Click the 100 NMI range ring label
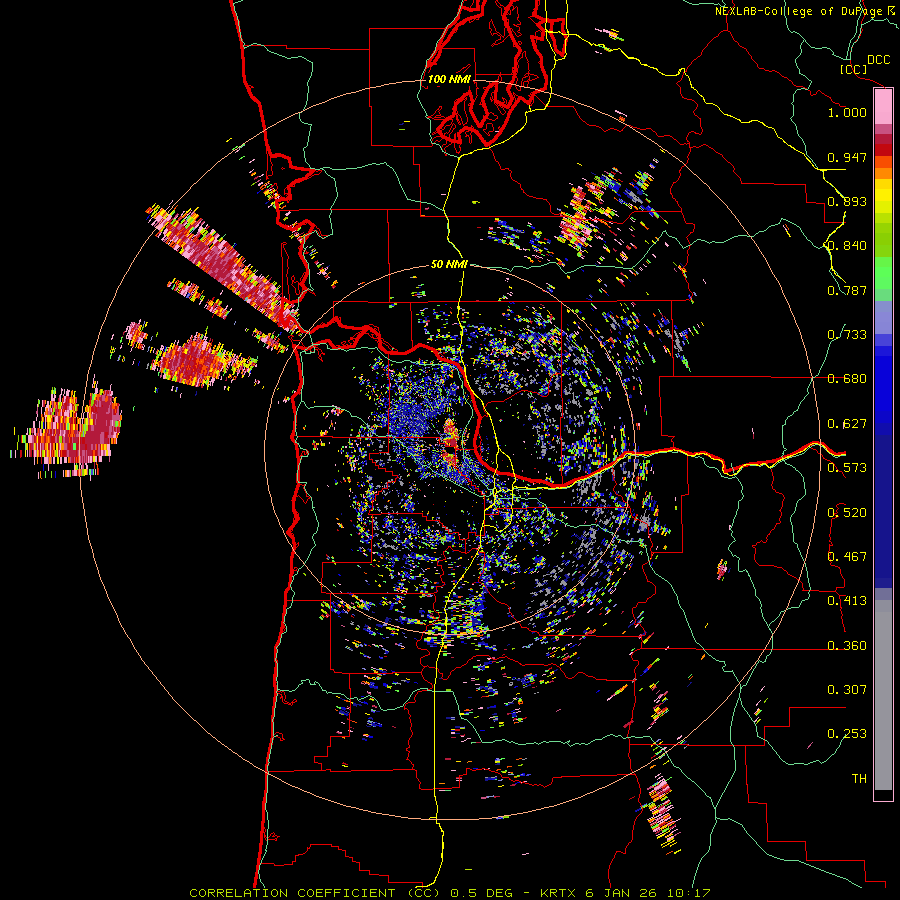The image size is (900, 900). [x=449, y=79]
